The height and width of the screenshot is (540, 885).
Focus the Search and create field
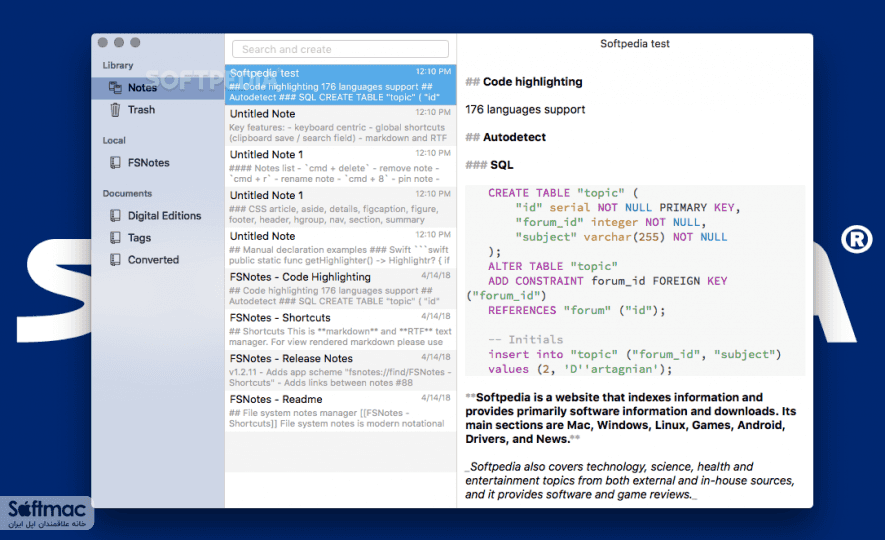[340, 49]
